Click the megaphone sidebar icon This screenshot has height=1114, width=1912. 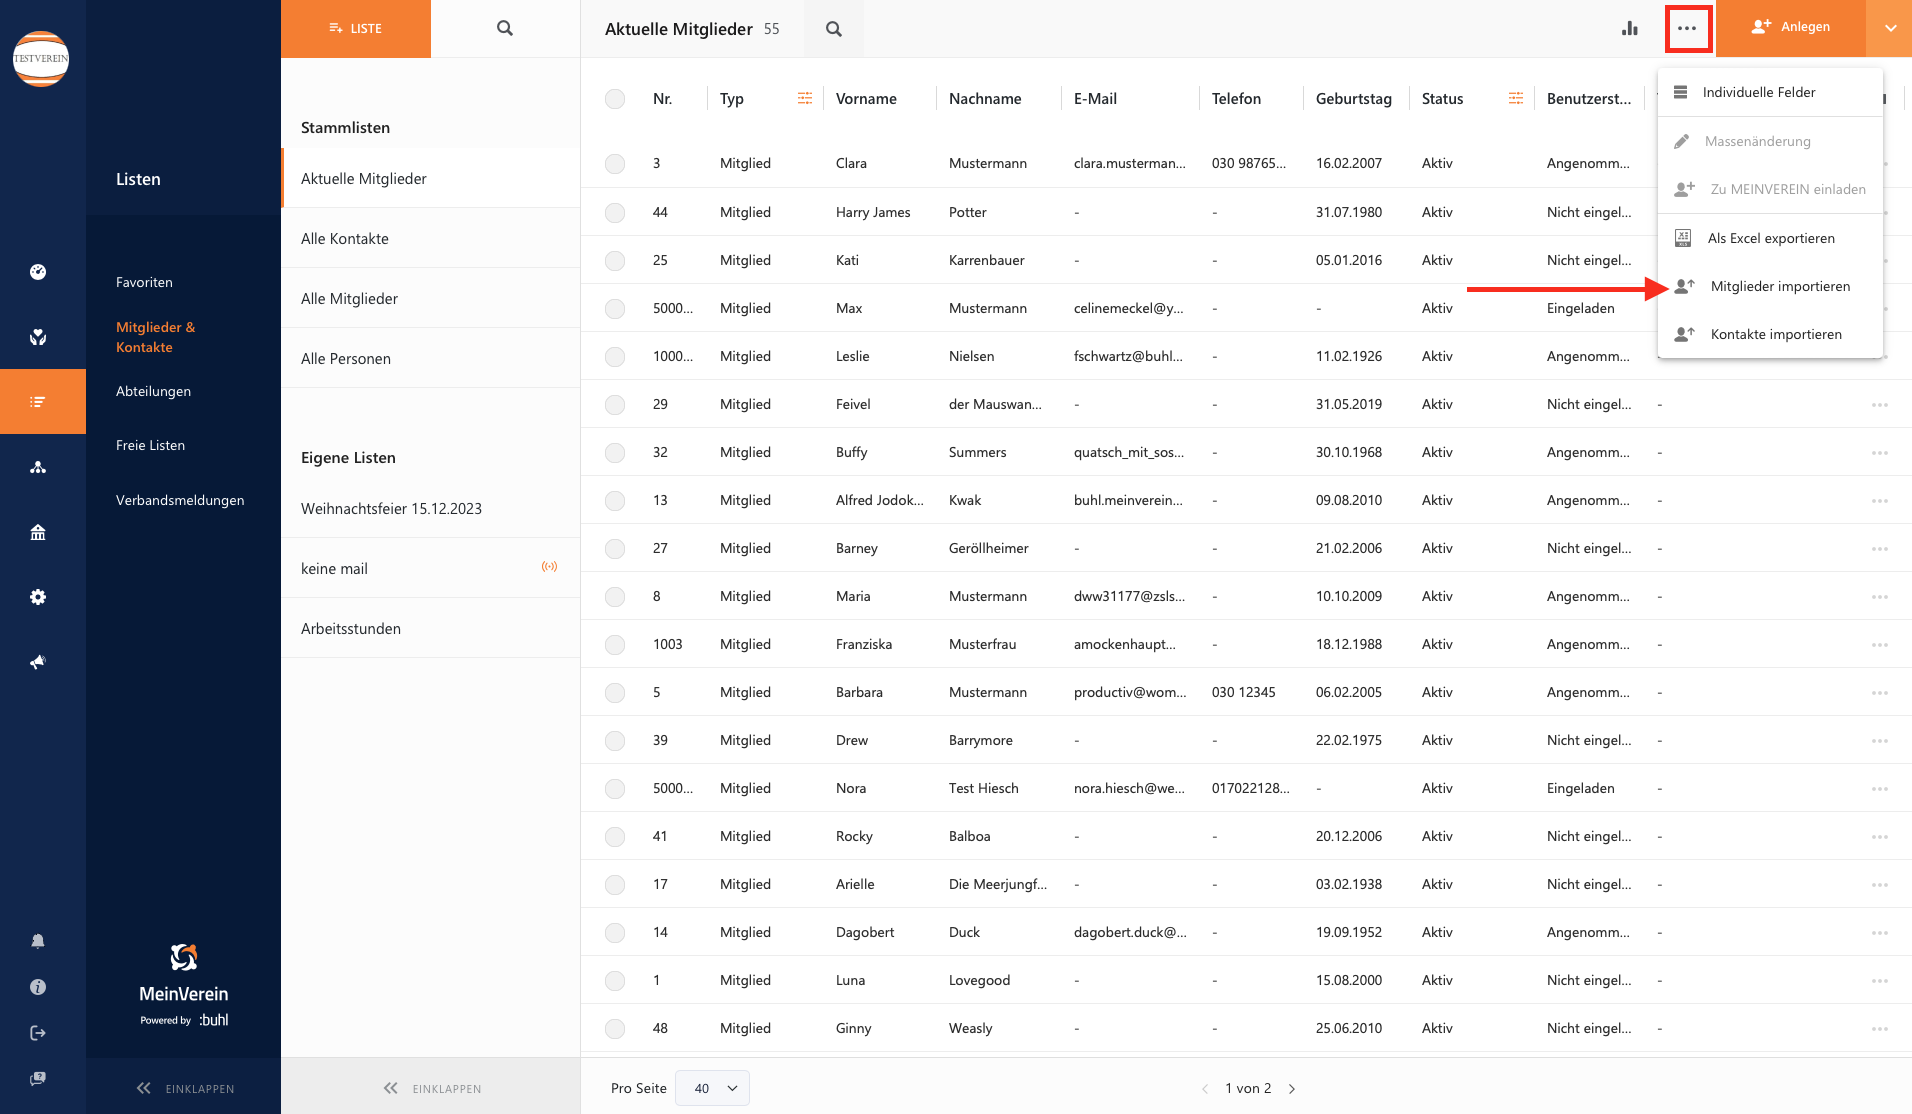38,662
